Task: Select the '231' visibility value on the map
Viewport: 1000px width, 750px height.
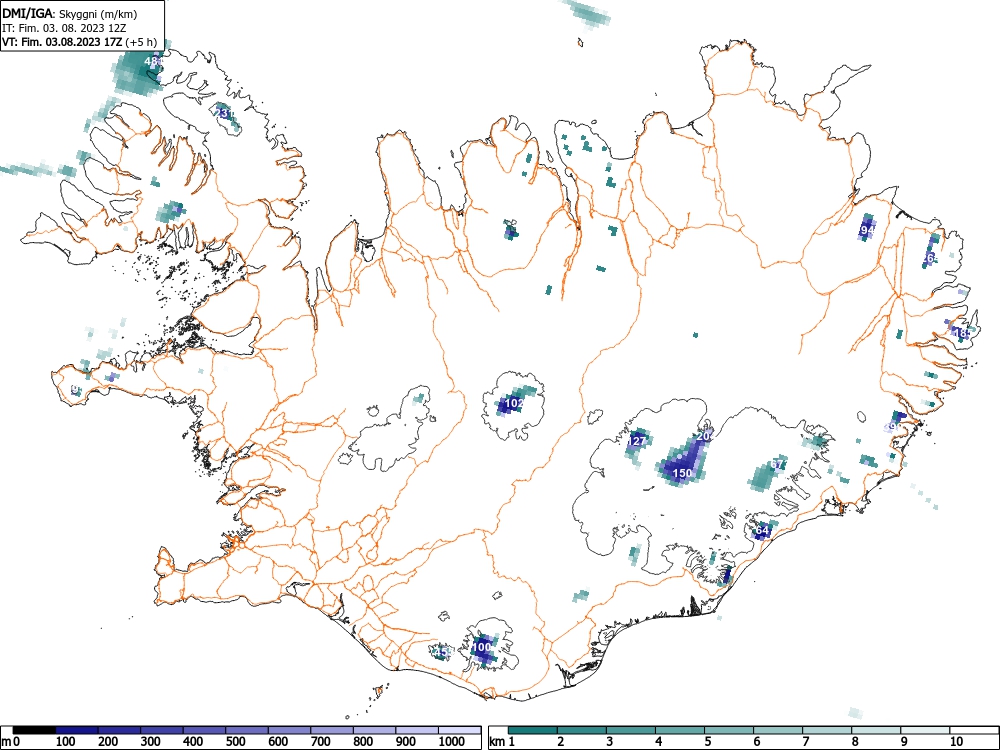Action: coord(224,113)
